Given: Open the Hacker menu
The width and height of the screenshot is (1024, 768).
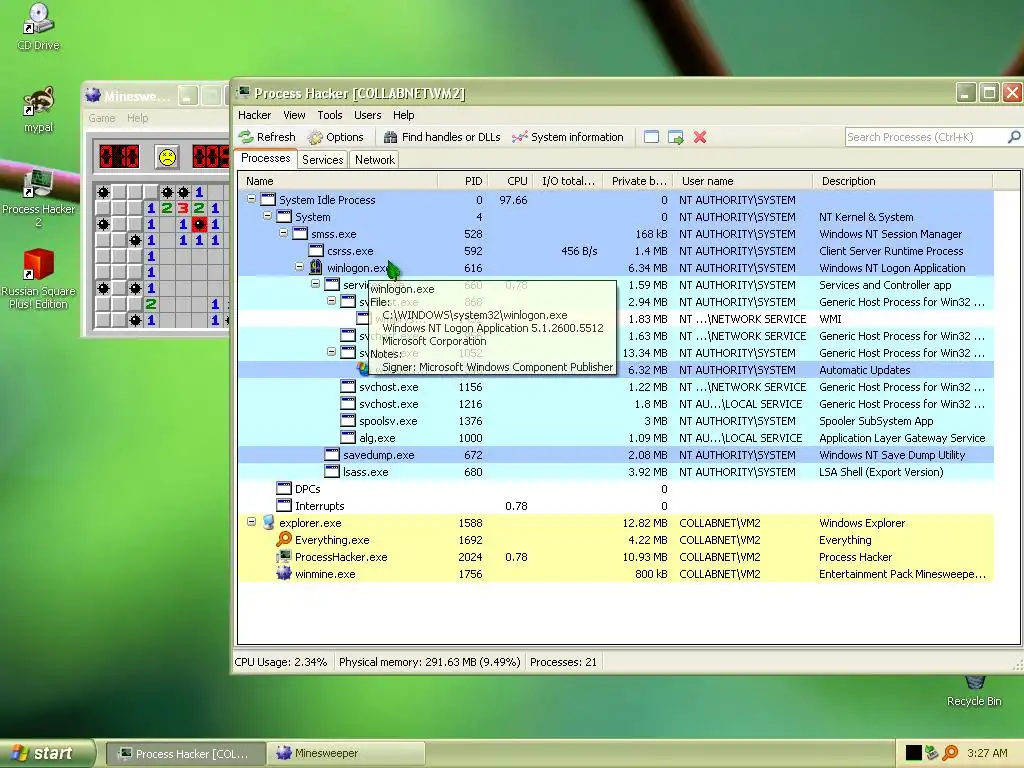Looking at the screenshot, I should tap(254, 115).
